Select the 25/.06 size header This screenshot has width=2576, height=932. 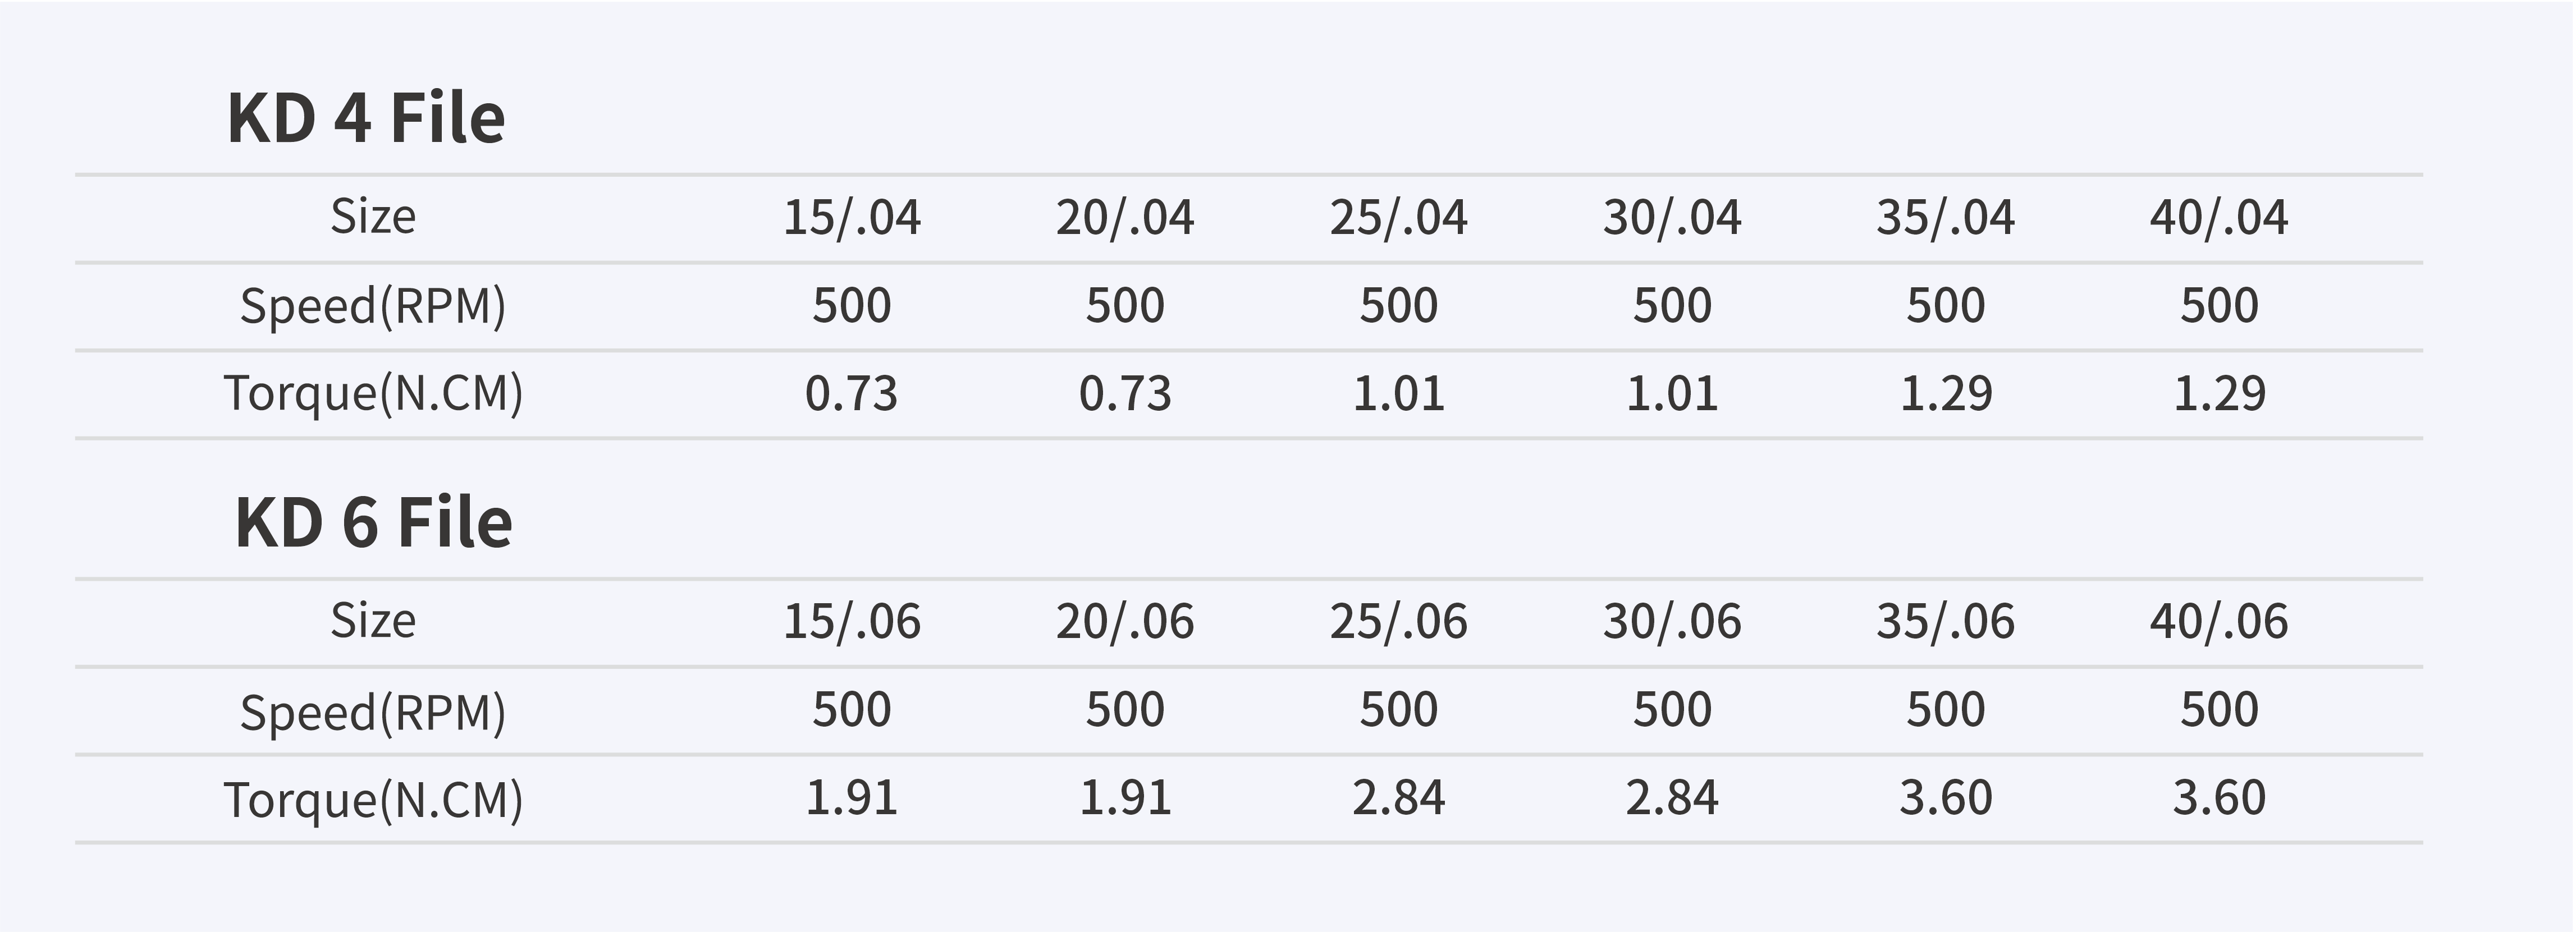pos(1398,622)
